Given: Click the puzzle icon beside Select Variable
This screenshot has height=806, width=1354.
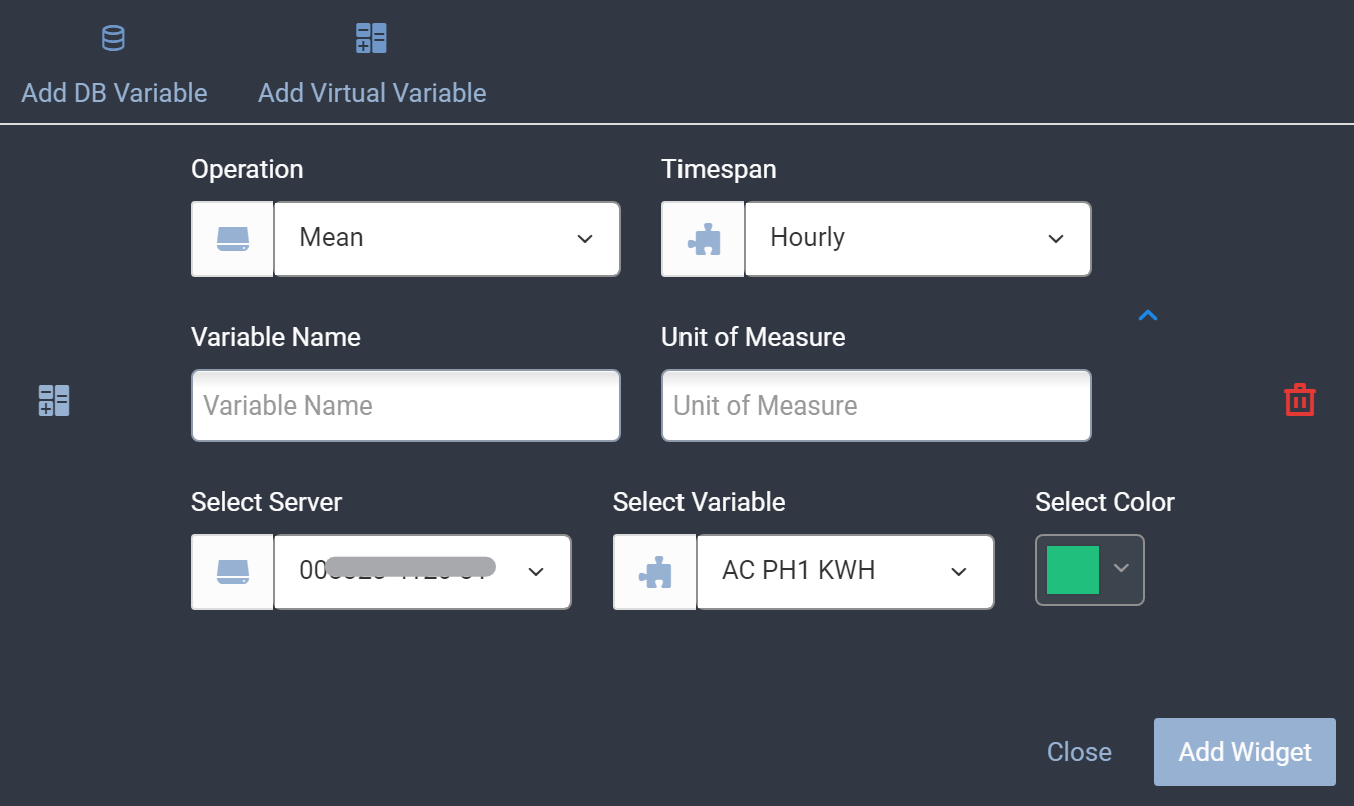Looking at the screenshot, I should (655, 571).
